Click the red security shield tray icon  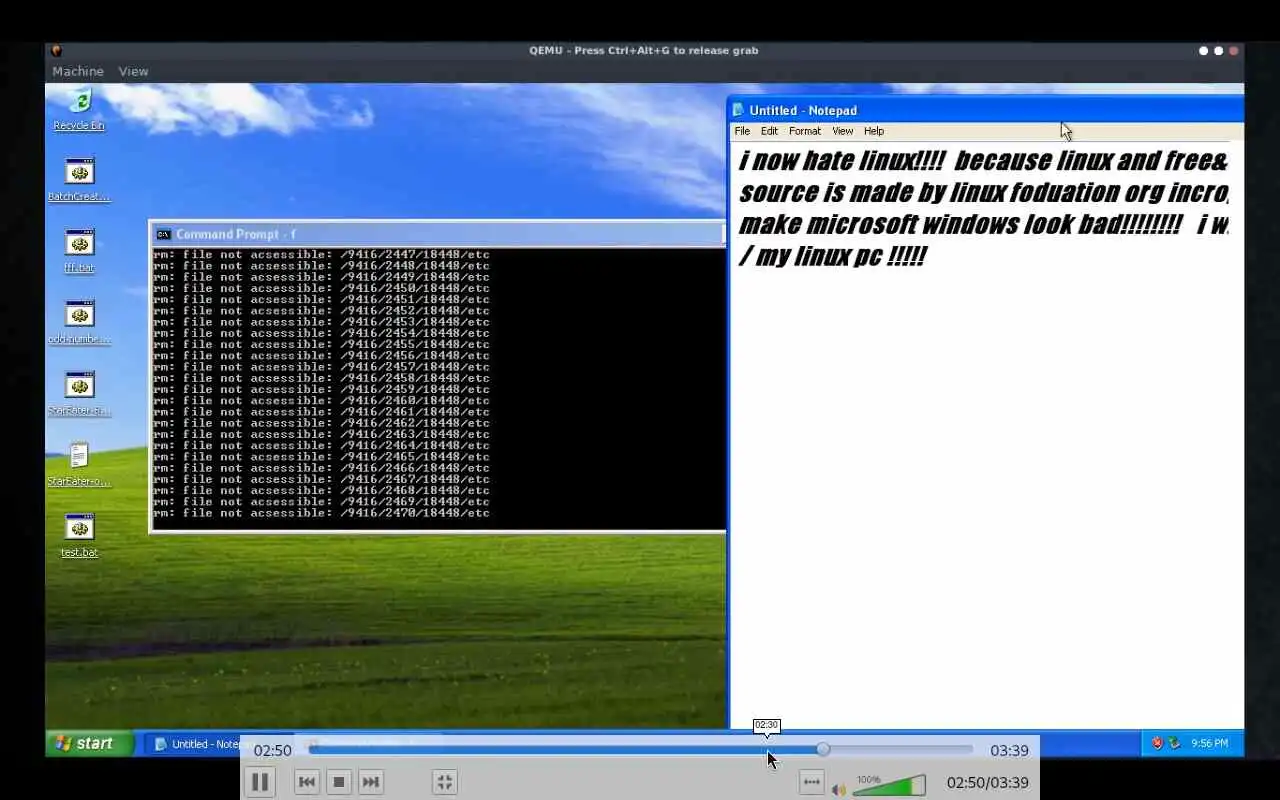[x=1157, y=743]
